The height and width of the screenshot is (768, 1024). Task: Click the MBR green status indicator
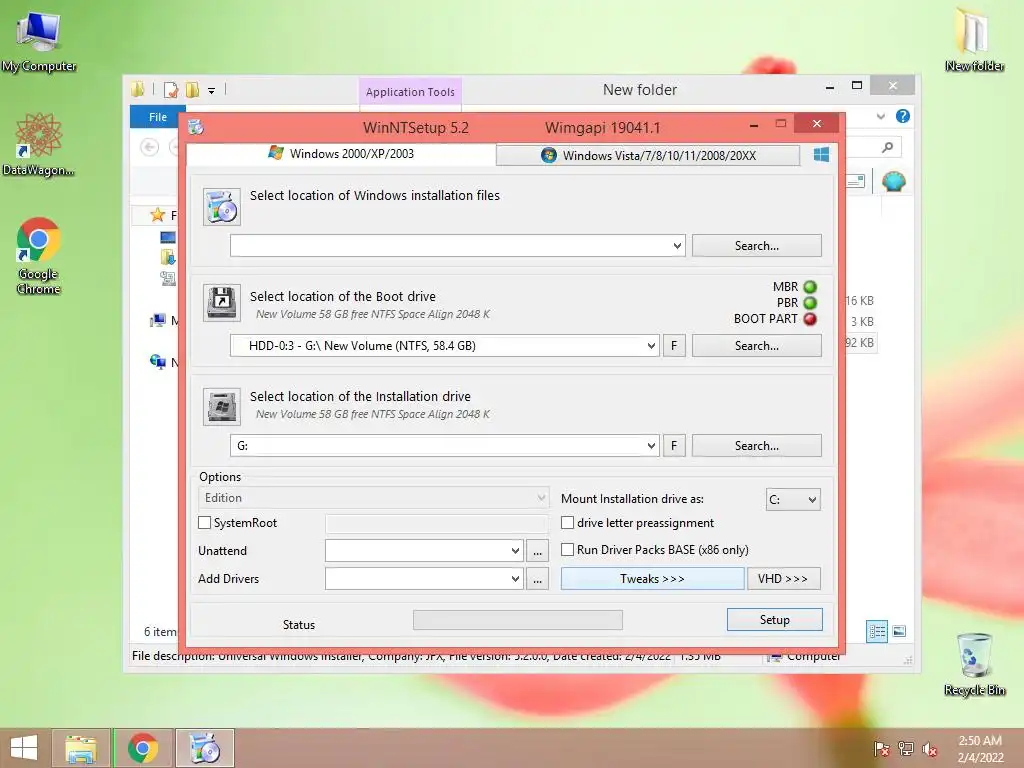(x=810, y=287)
